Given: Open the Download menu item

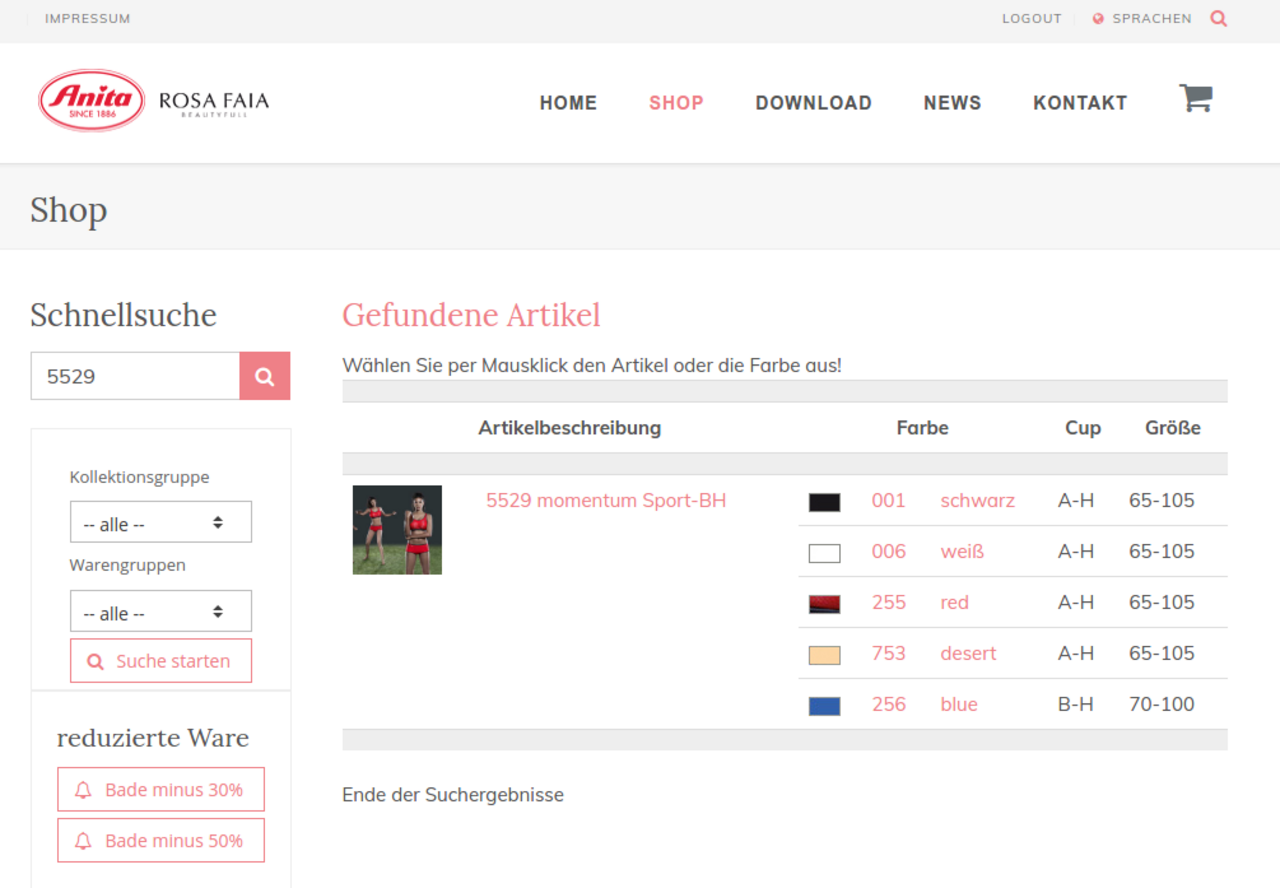Looking at the screenshot, I should [x=813, y=103].
